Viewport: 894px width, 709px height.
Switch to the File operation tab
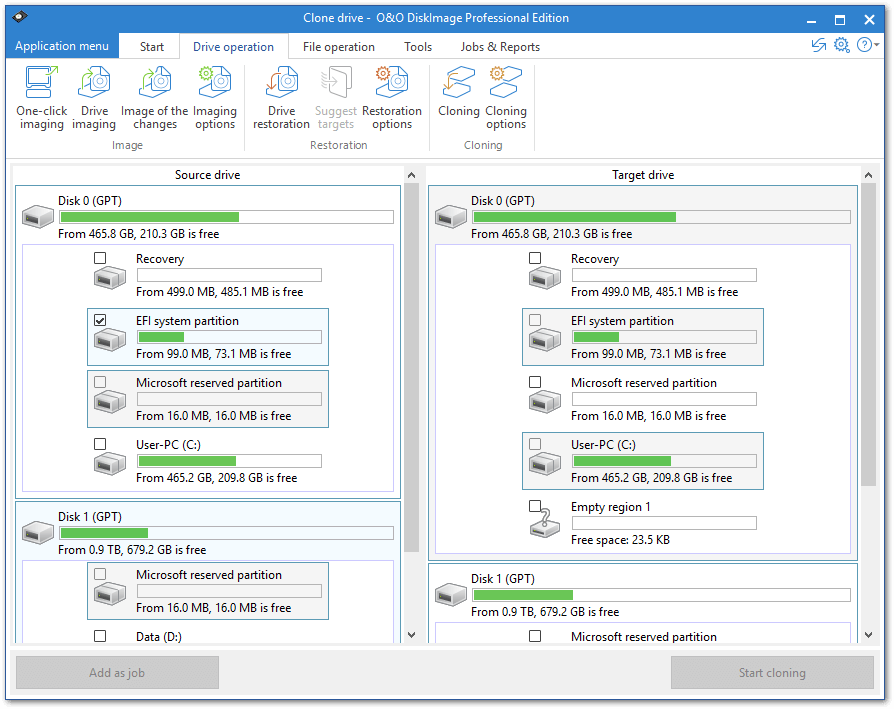tap(339, 47)
